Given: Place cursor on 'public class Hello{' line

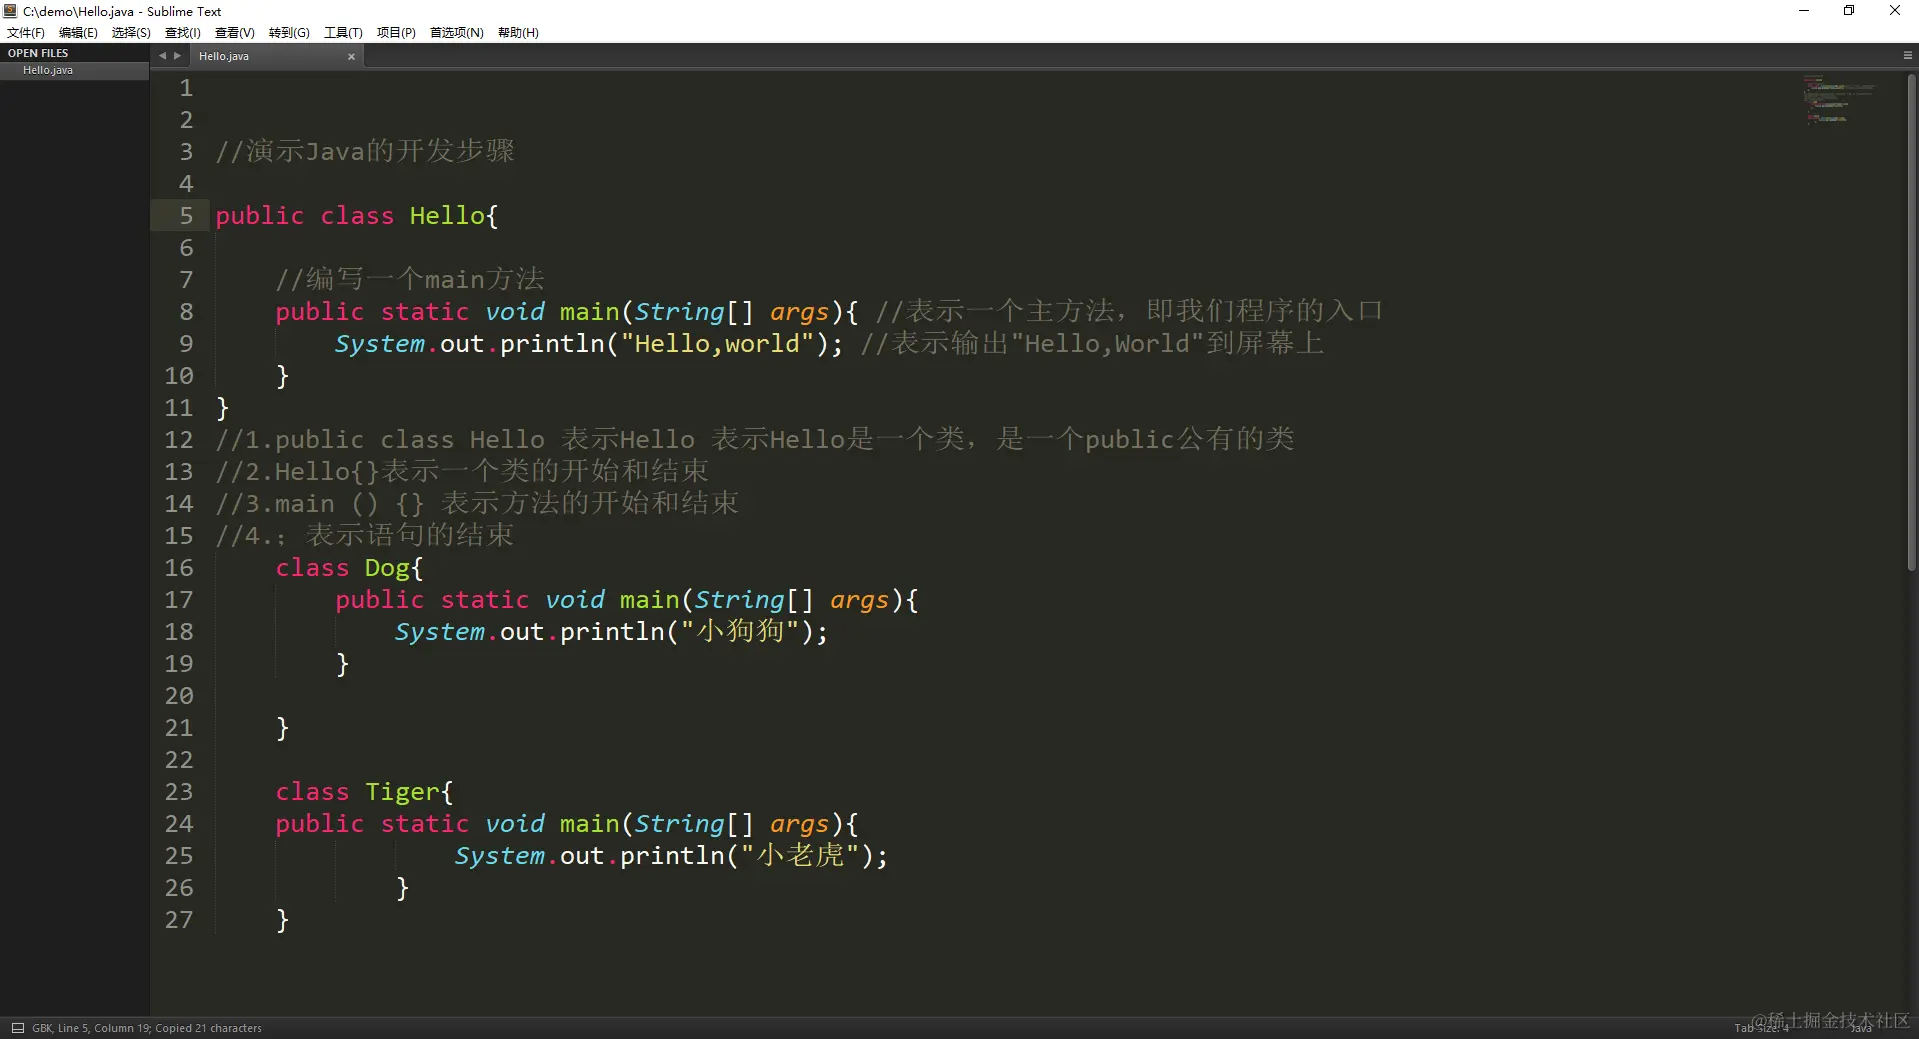Looking at the screenshot, I should (357, 216).
